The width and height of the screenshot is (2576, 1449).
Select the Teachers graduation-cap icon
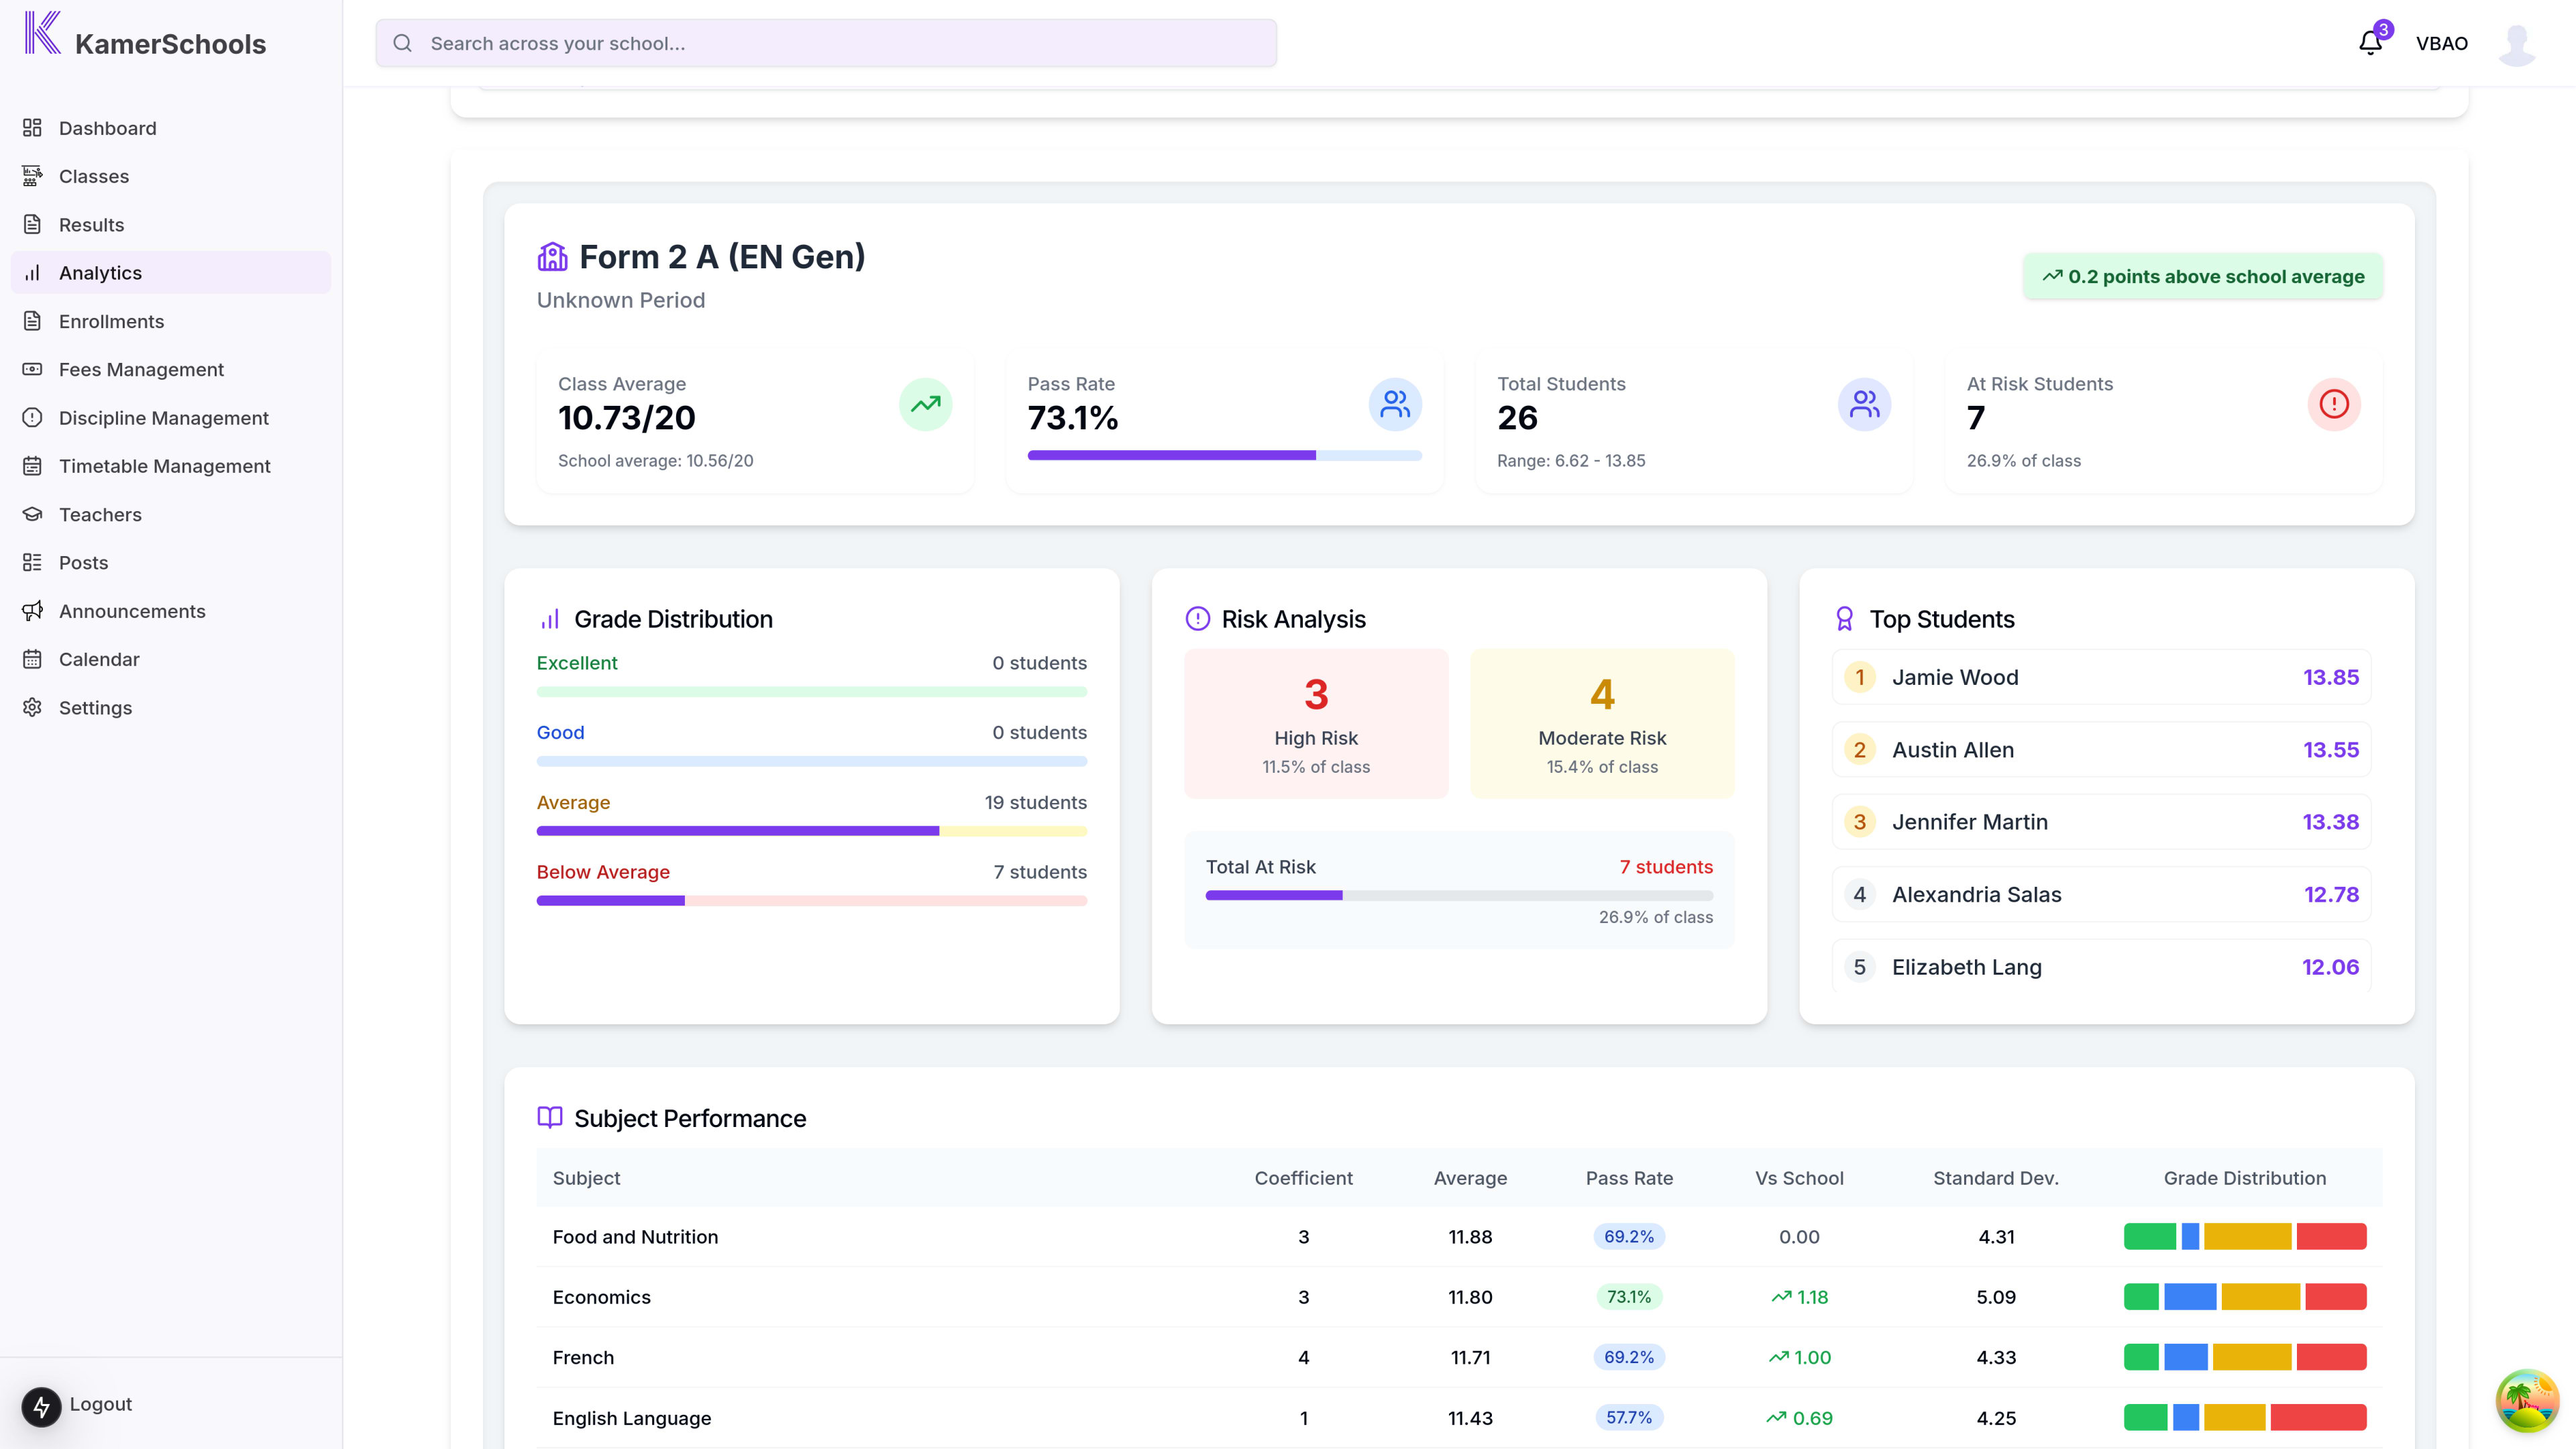point(31,514)
